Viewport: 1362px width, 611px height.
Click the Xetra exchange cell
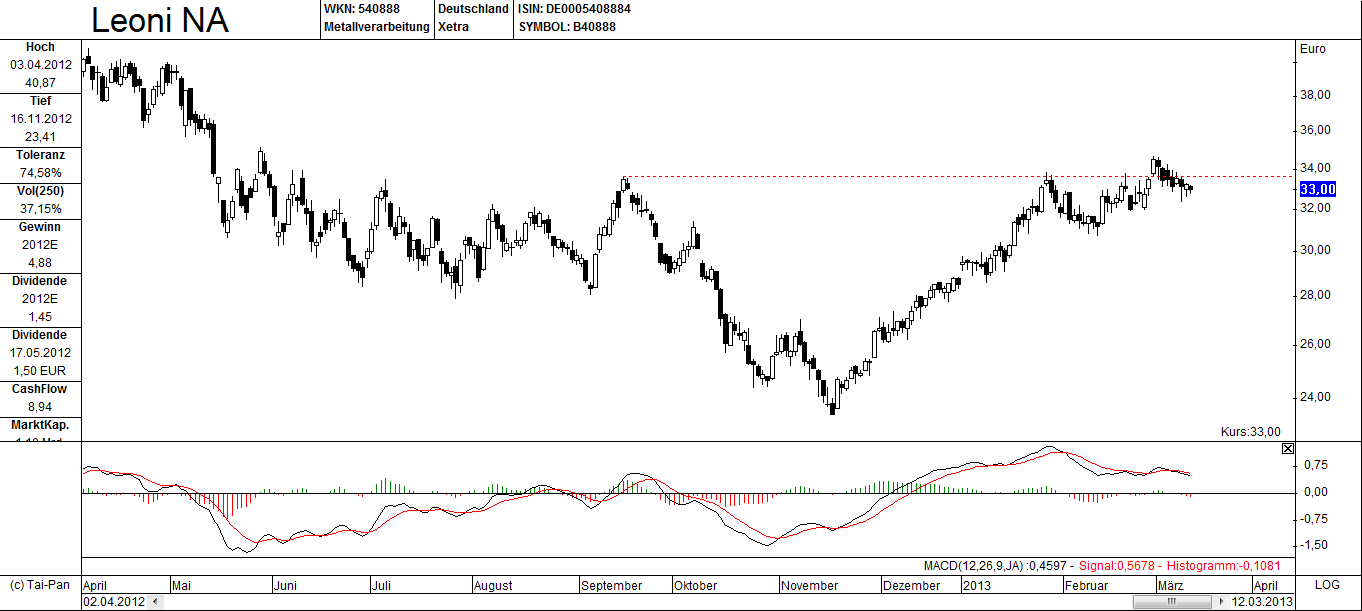click(454, 27)
